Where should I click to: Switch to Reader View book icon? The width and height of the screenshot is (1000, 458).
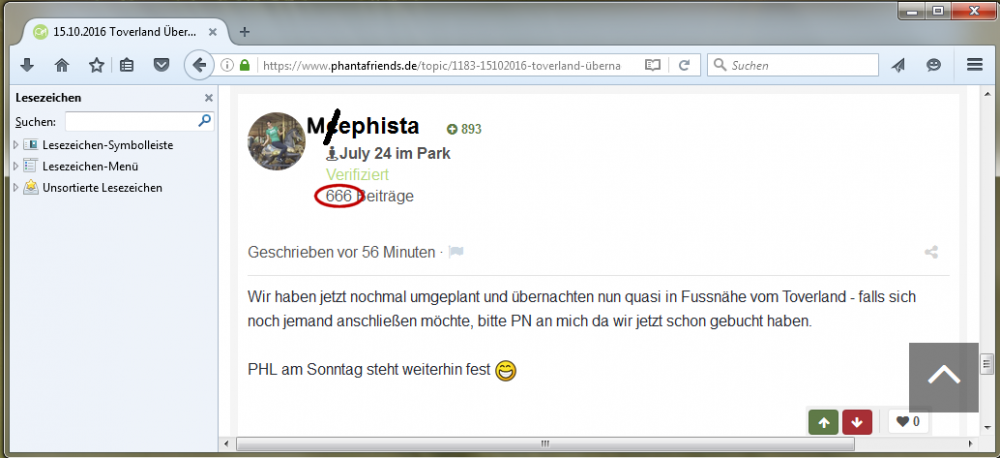[x=652, y=65]
